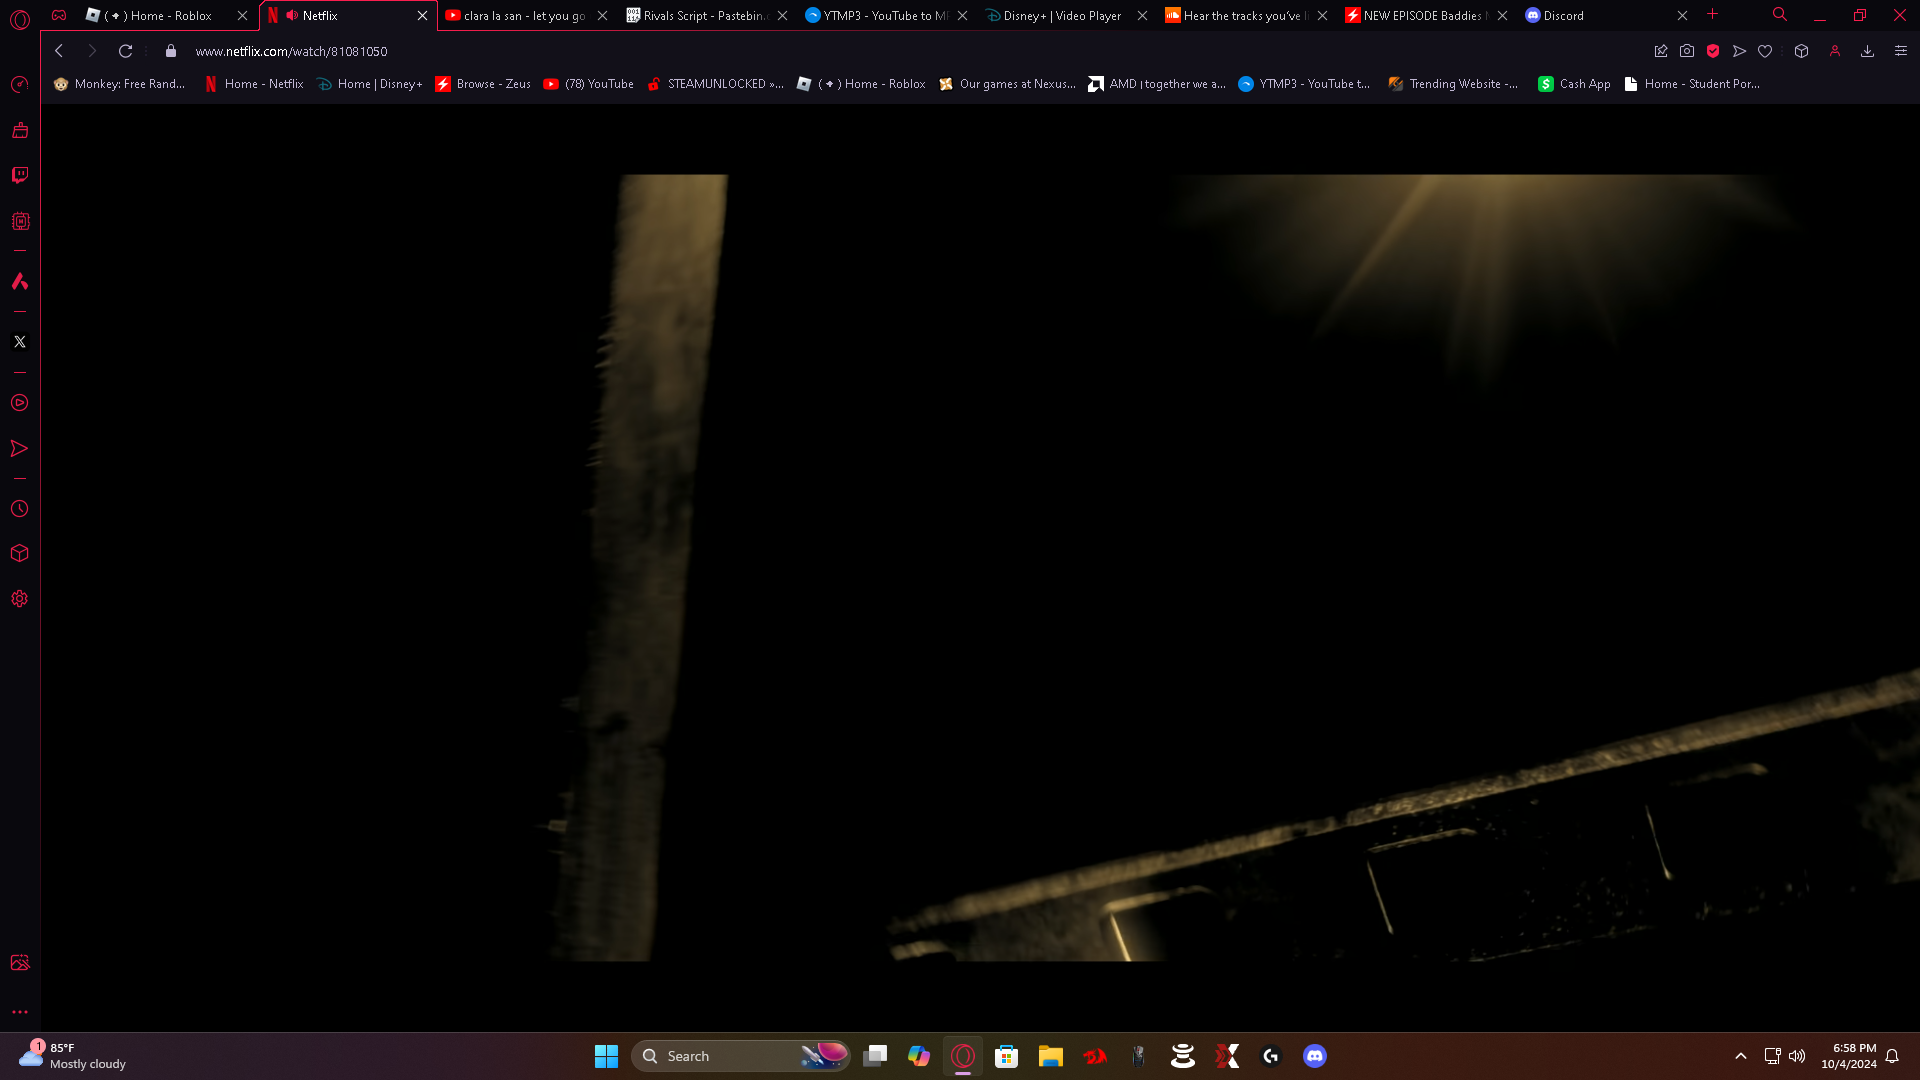This screenshot has height=1080, width=1920.
Task: Open Discord from the Windows taskbar
Action: coord(1315,1056)
